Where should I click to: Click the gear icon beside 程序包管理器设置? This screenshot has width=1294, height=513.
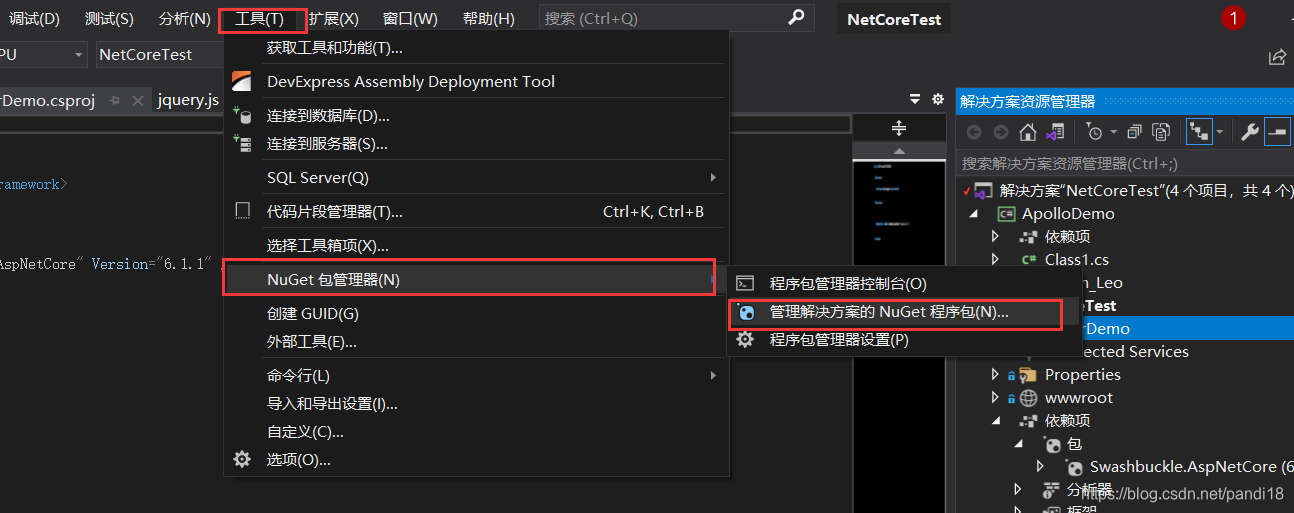745,340
